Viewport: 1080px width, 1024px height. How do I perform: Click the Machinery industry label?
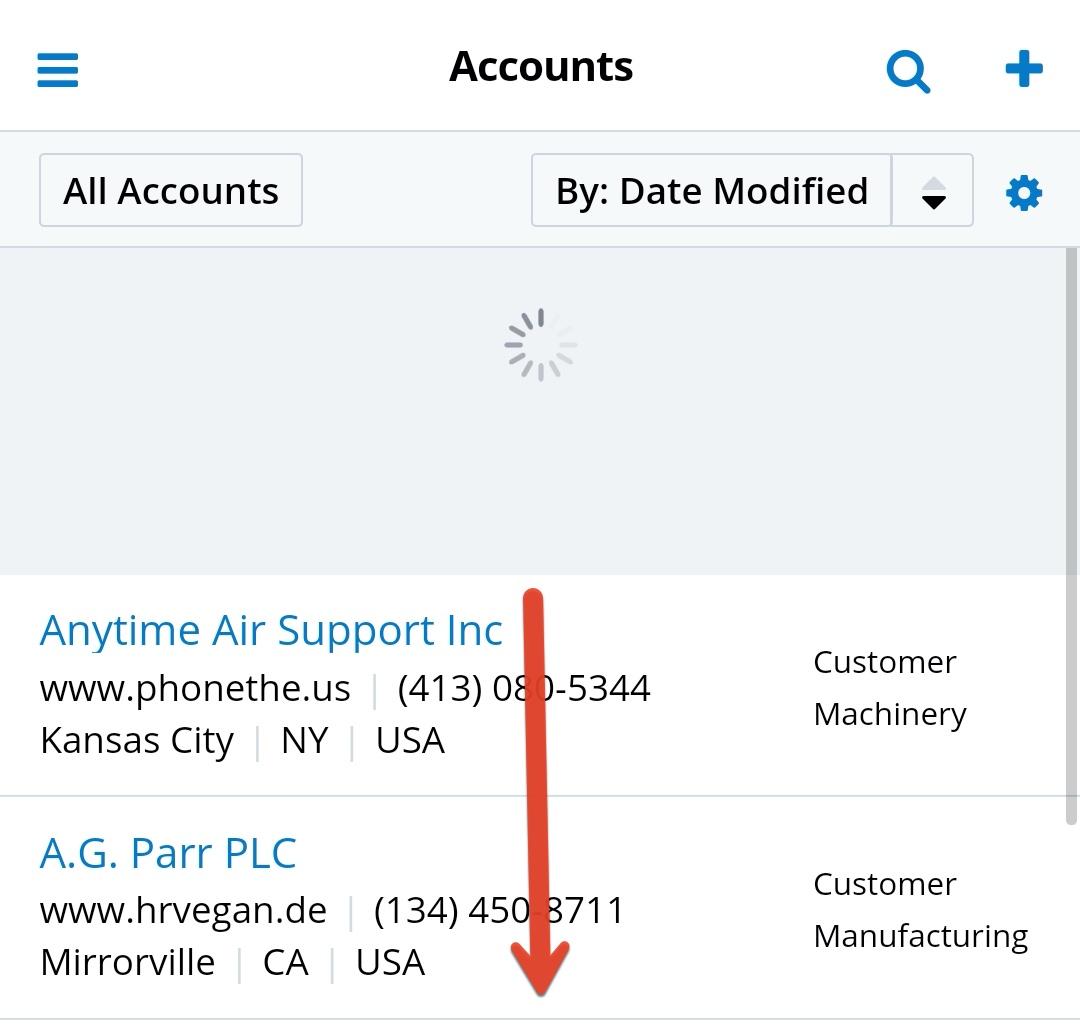[x=889, y=714]
